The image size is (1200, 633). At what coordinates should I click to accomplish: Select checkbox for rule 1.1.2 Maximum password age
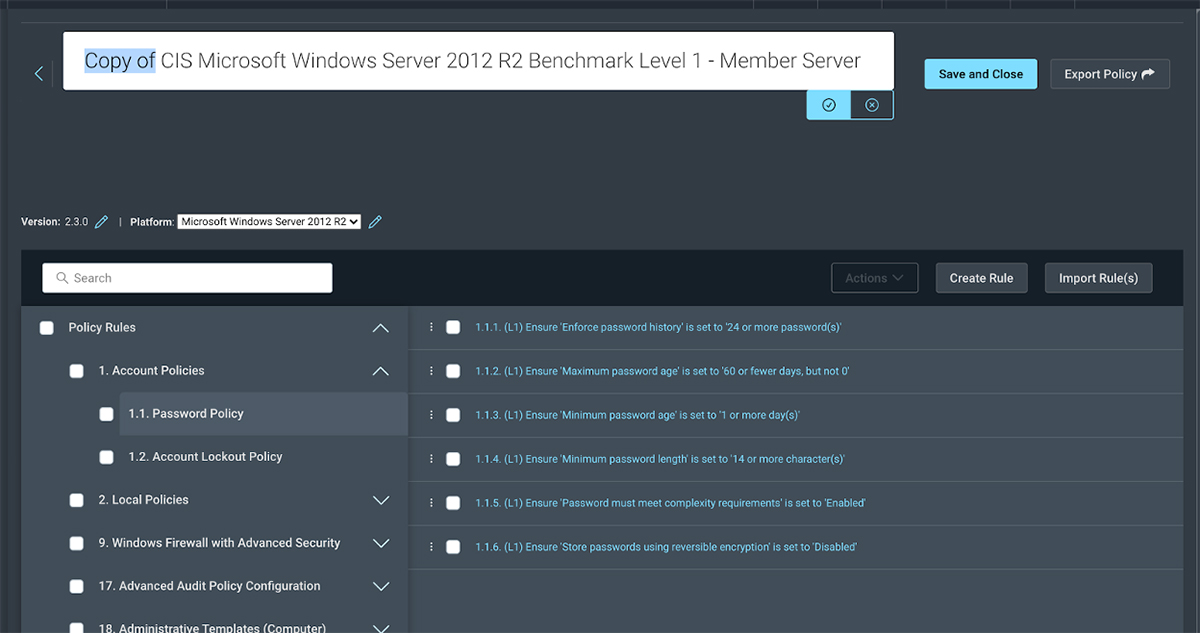453,371
